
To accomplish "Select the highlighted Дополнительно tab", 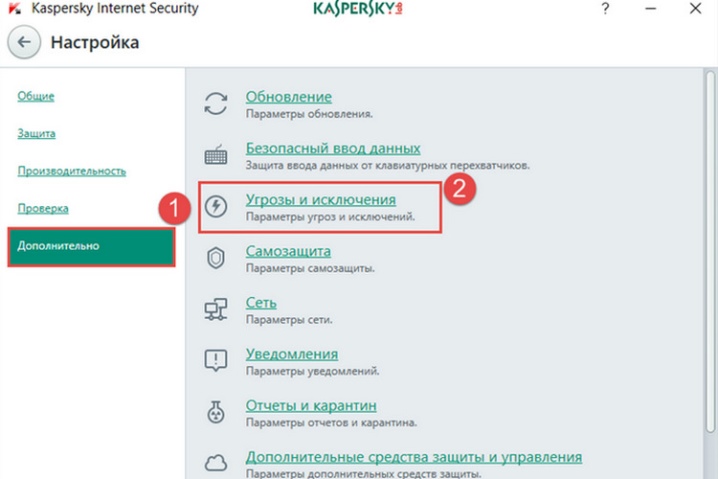I will (92, 246).
